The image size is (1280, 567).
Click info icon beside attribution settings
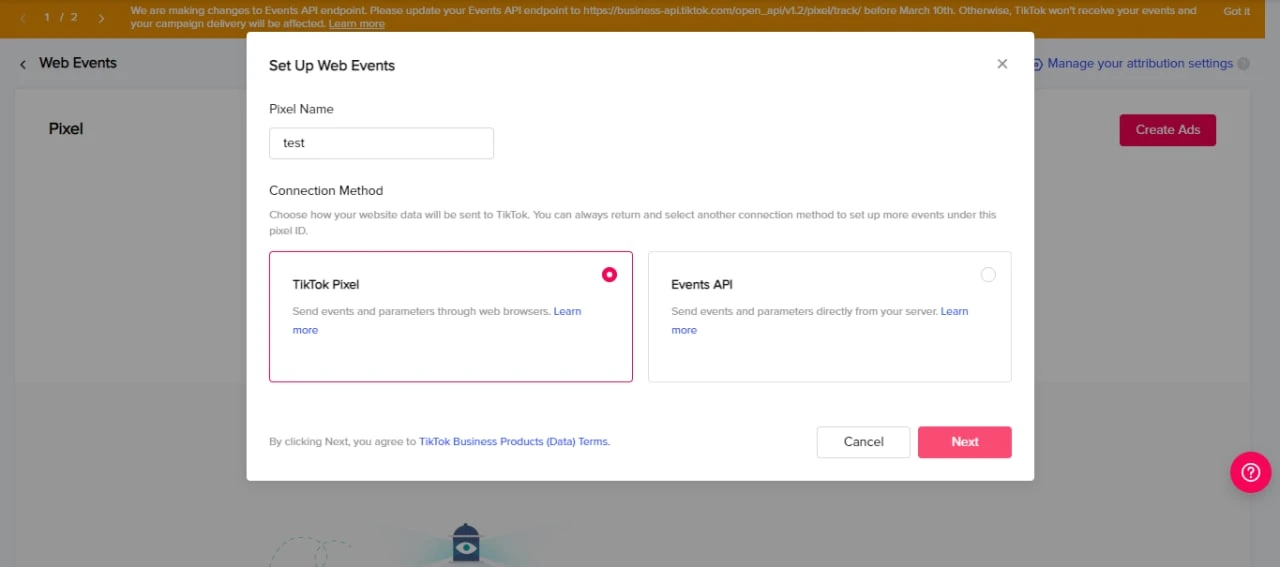[1244, 64]
